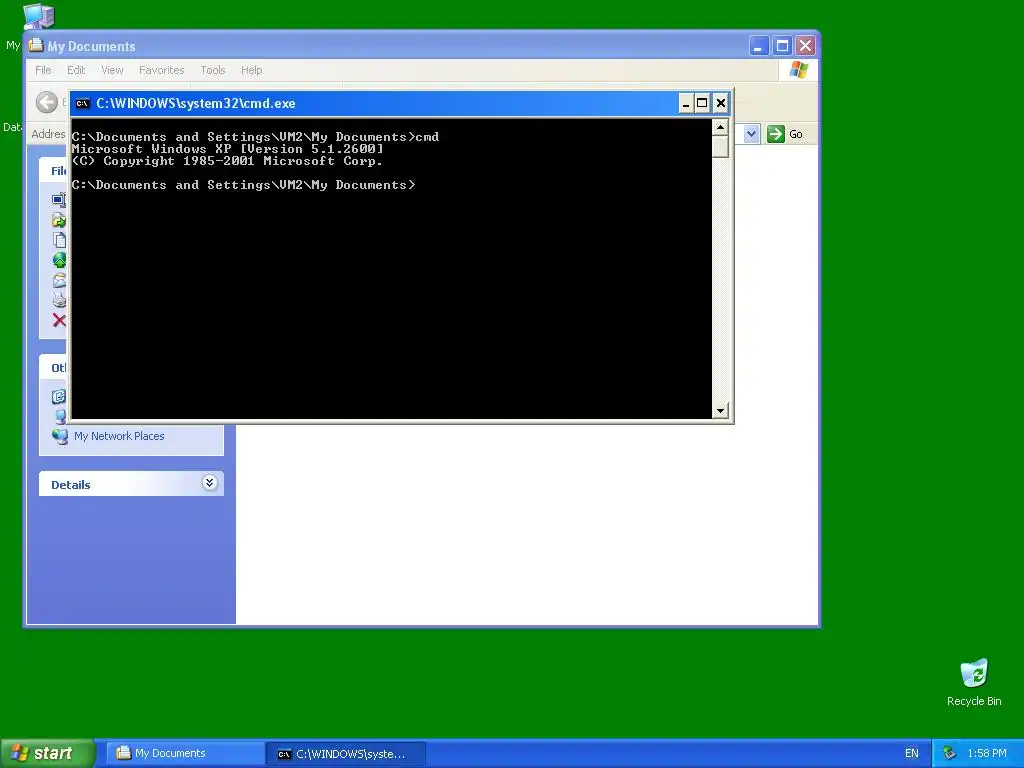
Task: Click the cmd window title bar icon
Action: click(x=82, y=103)
